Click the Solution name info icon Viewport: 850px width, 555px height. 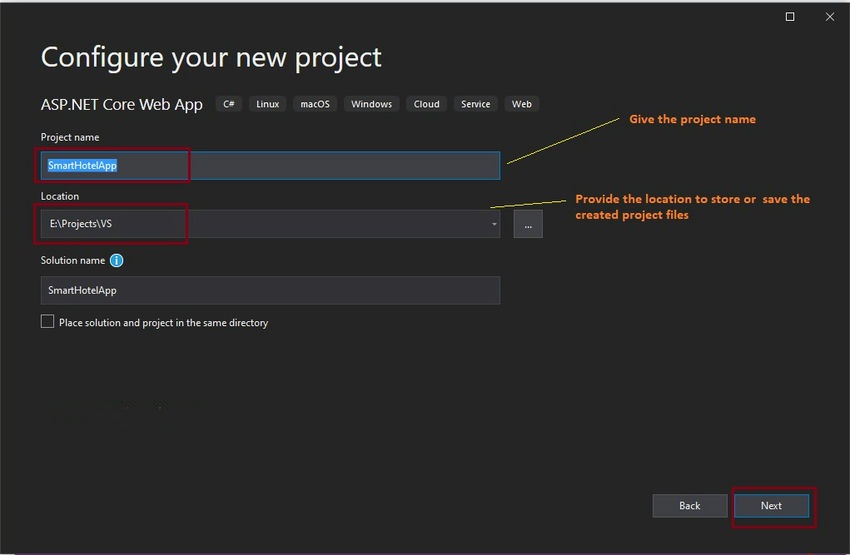117,261
